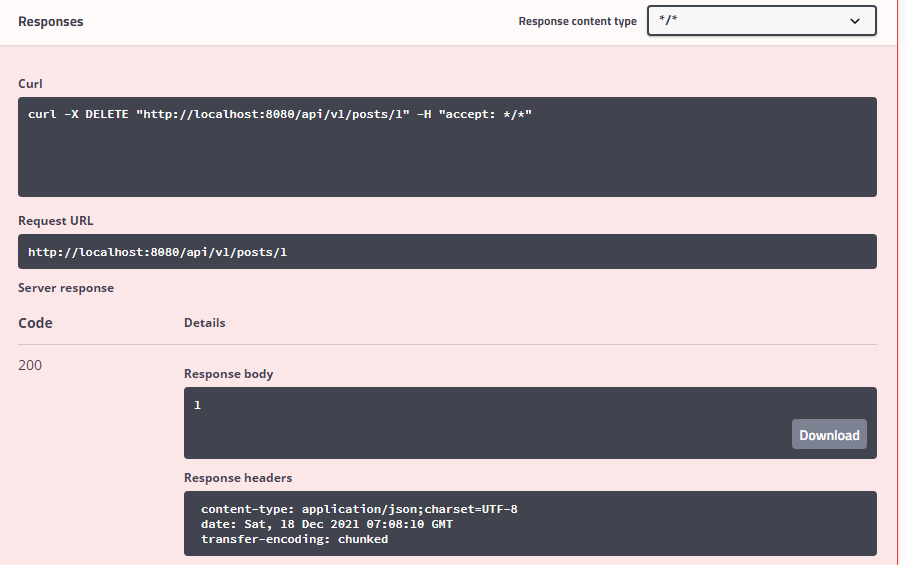Image resolution: width=905 pixels, height=565 pixels.
Task: Click the dropdown chevron arrow icon
Action: click(855, 21)
